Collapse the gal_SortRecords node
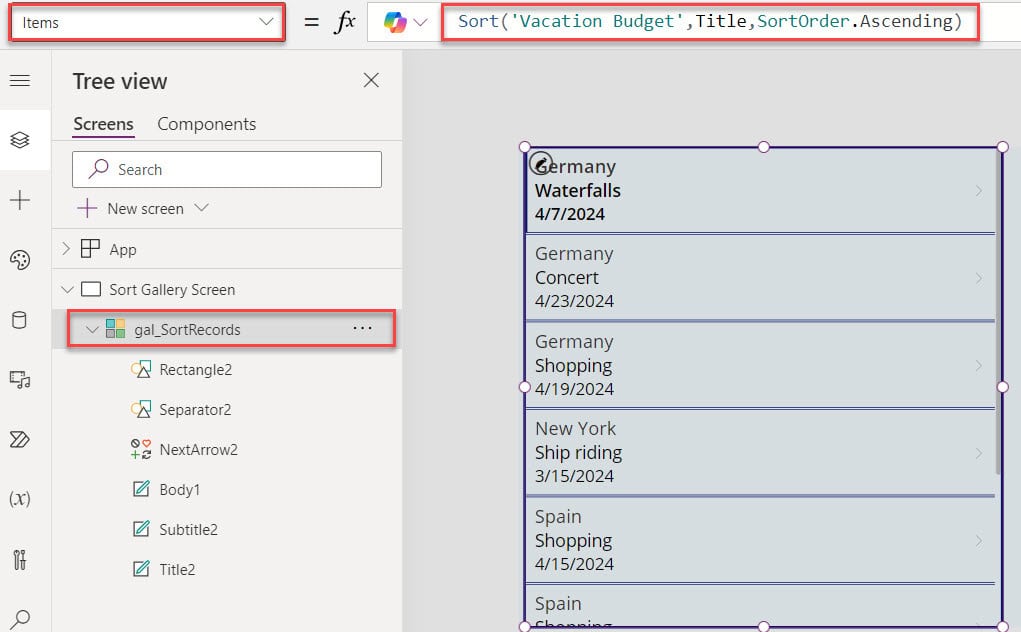This screenshot has height=632, width=1021. click(92, 329)
